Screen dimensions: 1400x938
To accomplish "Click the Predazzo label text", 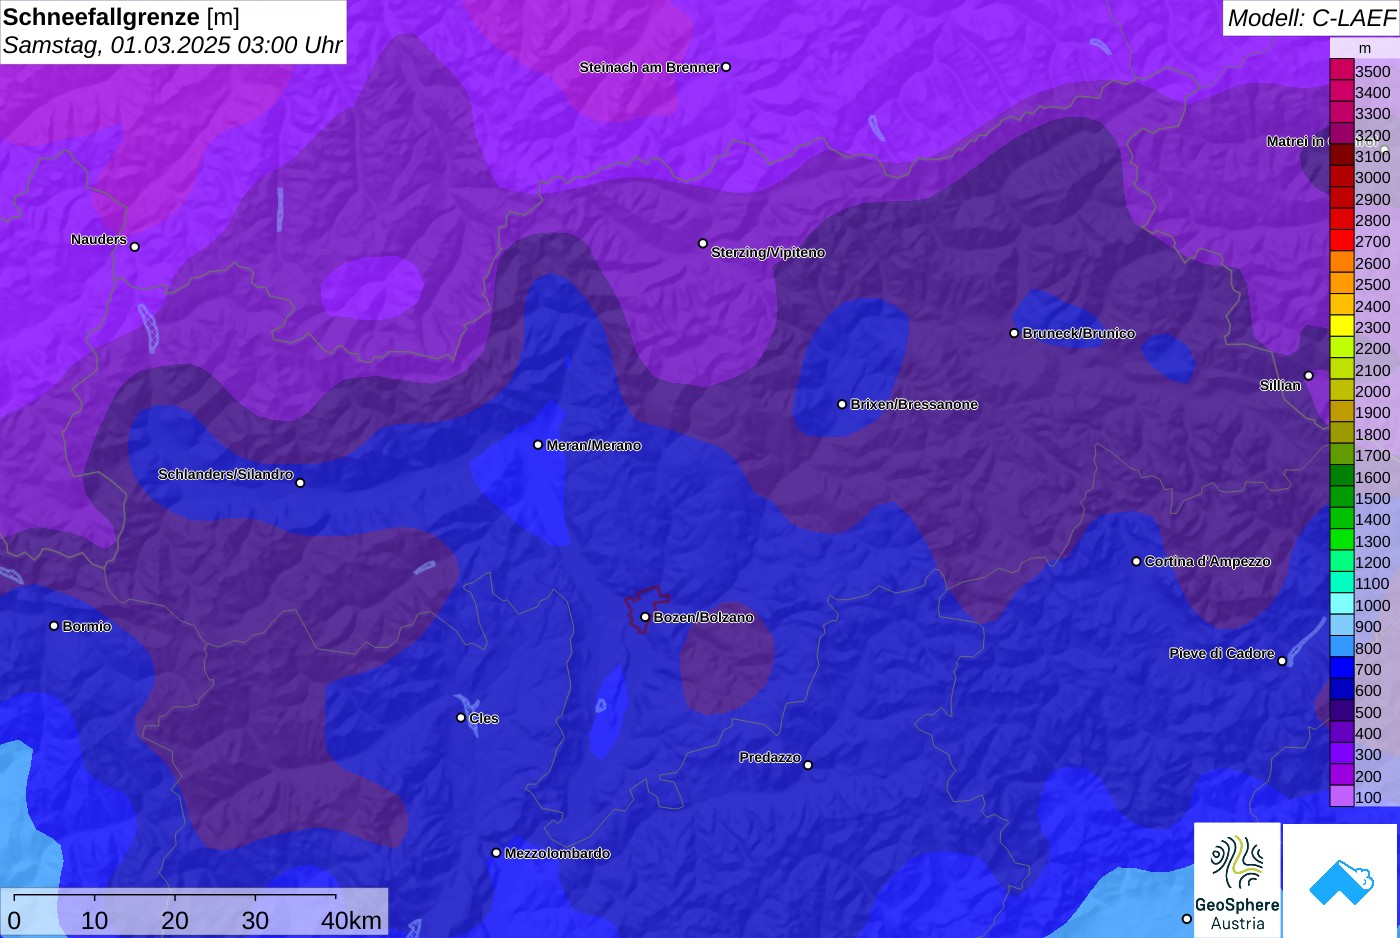I will (x=770, y=757).
